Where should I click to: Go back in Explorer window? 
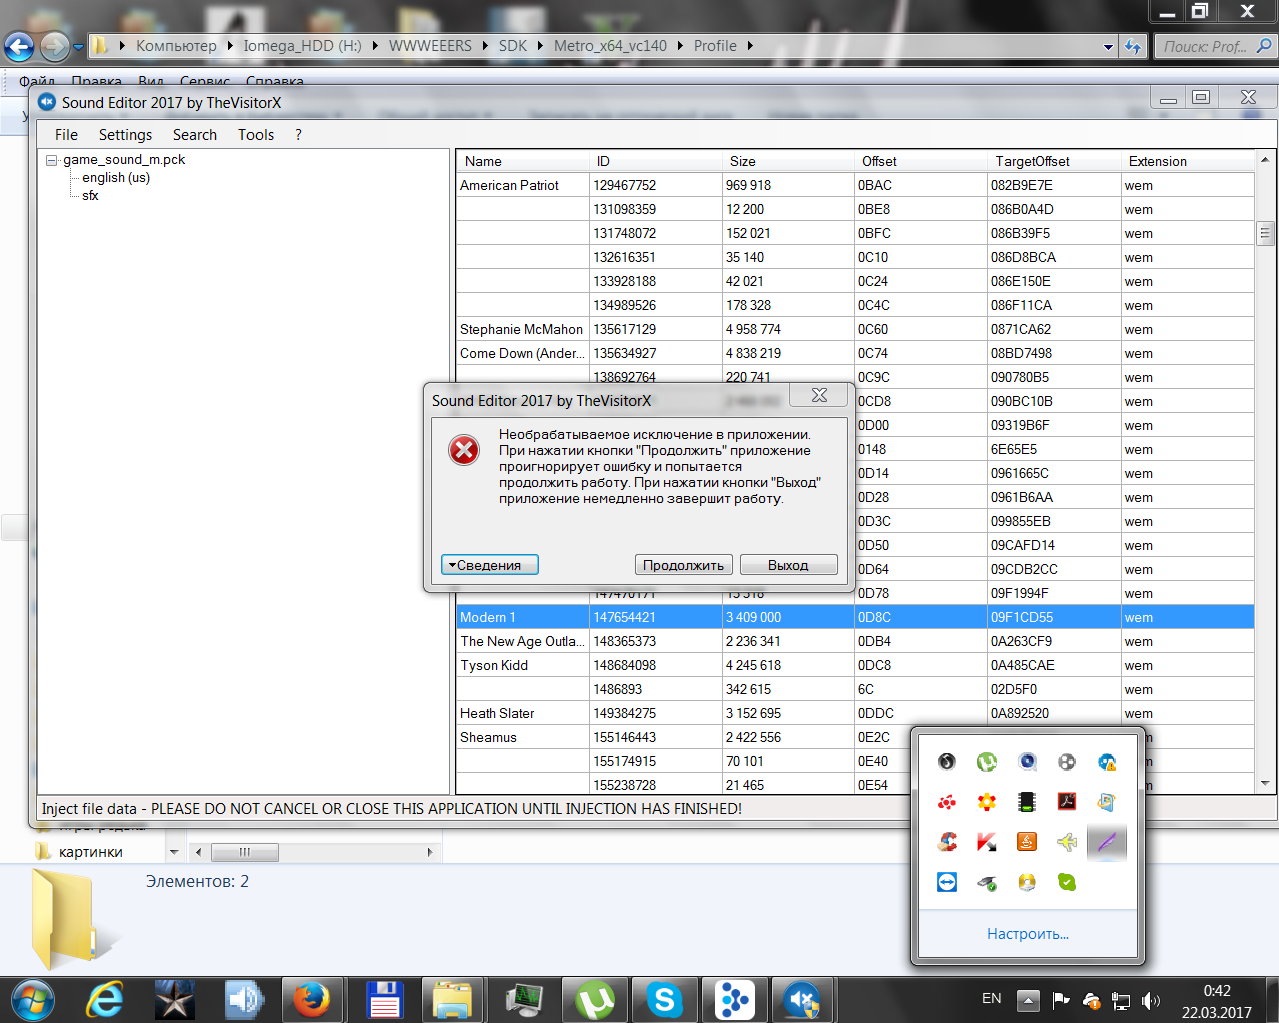[19, 46]
